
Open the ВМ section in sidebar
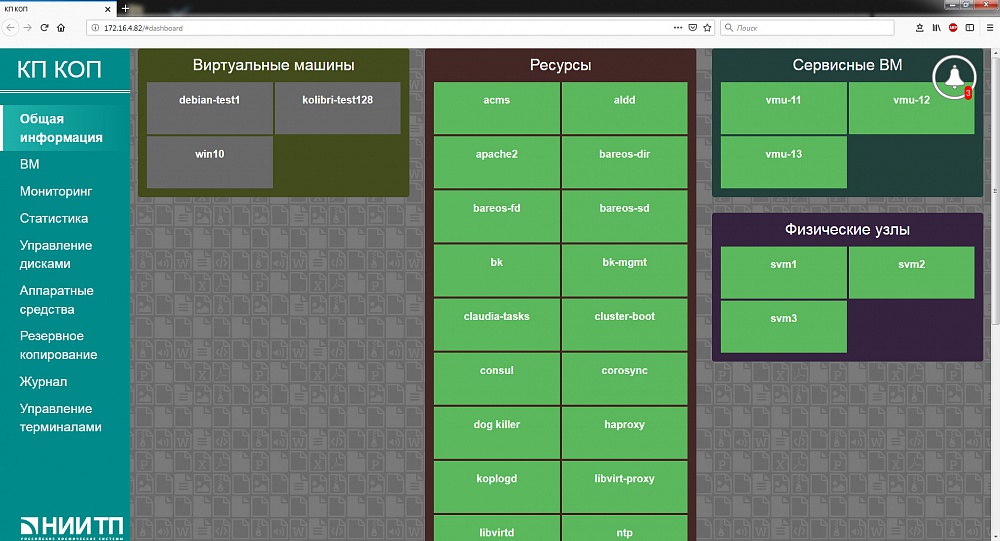29,164
